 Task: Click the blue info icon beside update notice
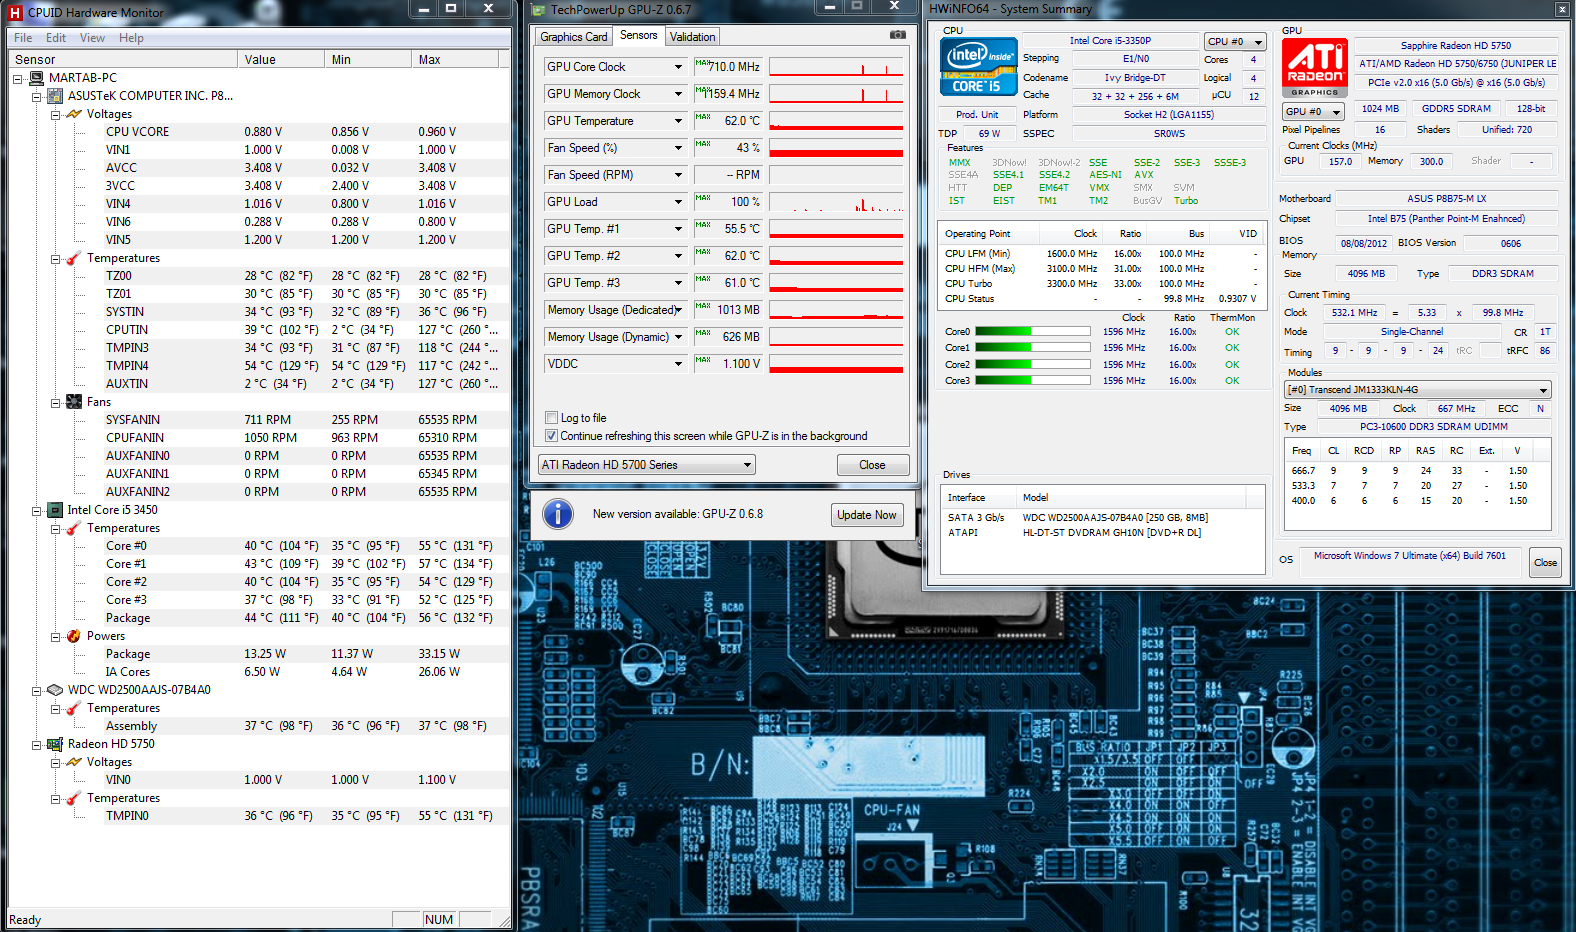tap(558, 514)
